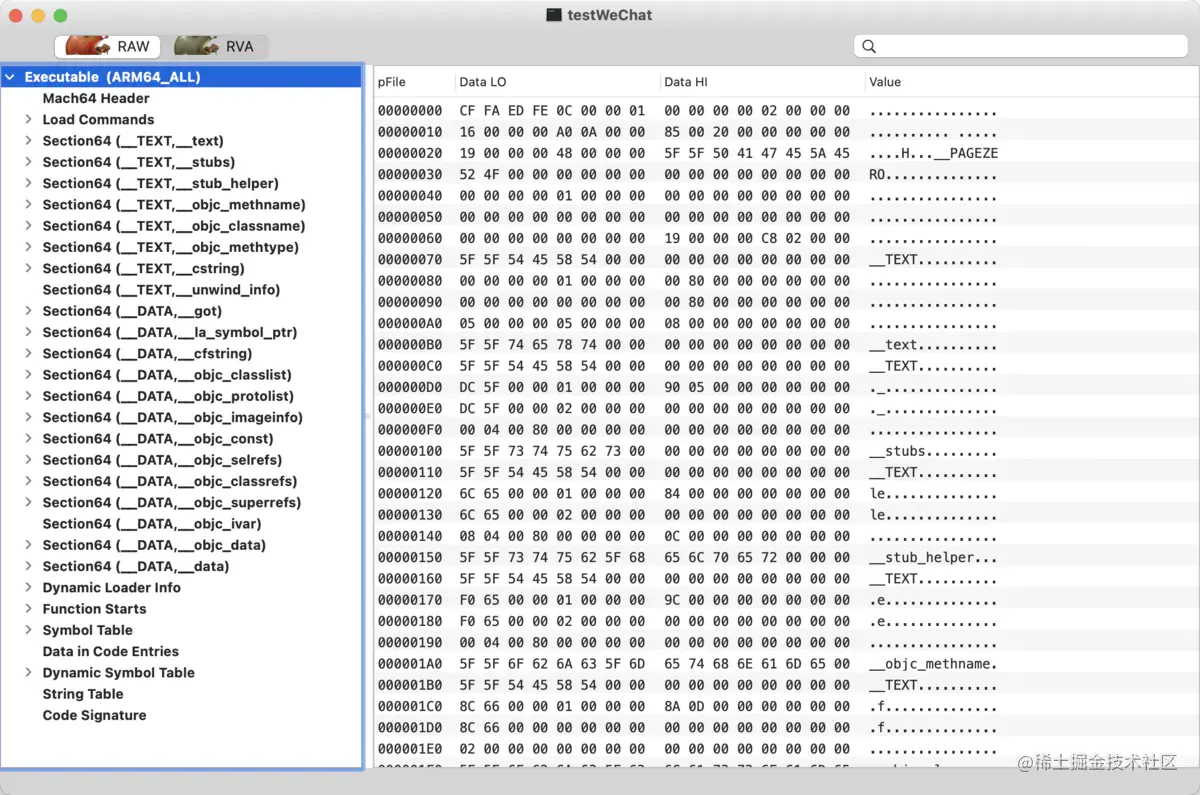
Task: Select Mach64 Header in the tree
Action: 96,99
